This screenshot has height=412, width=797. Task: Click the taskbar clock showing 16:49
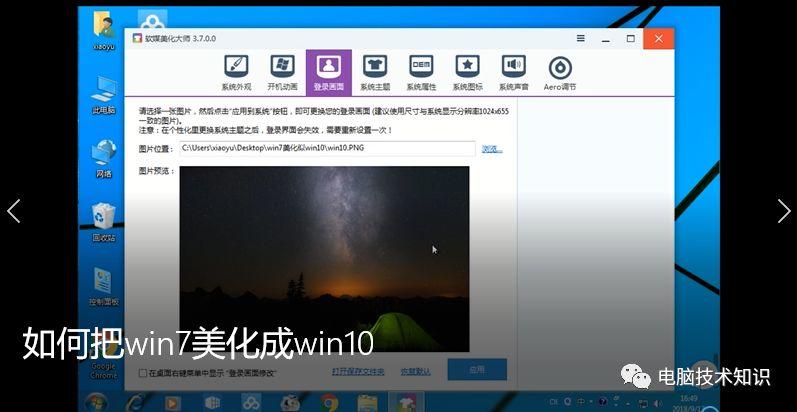[689, 403]
